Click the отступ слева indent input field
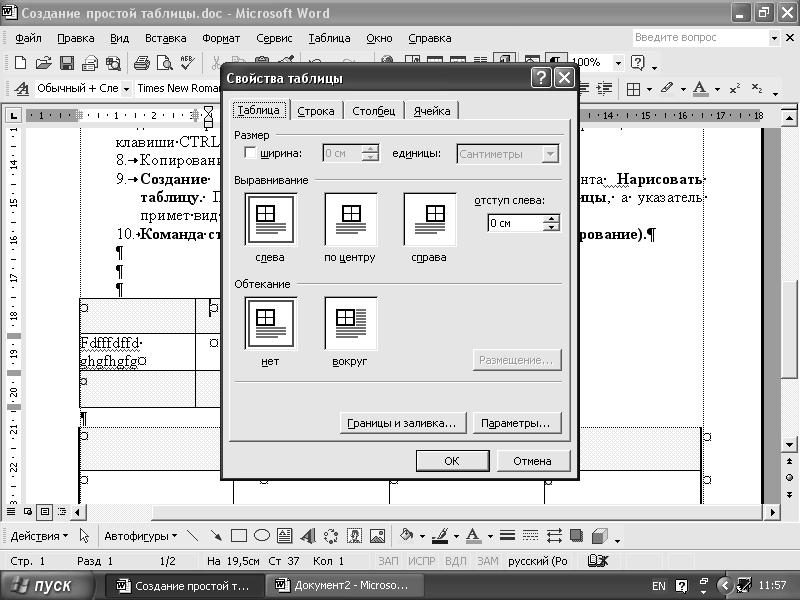Screen dimensions: 800x600 [x=515, y=223]
